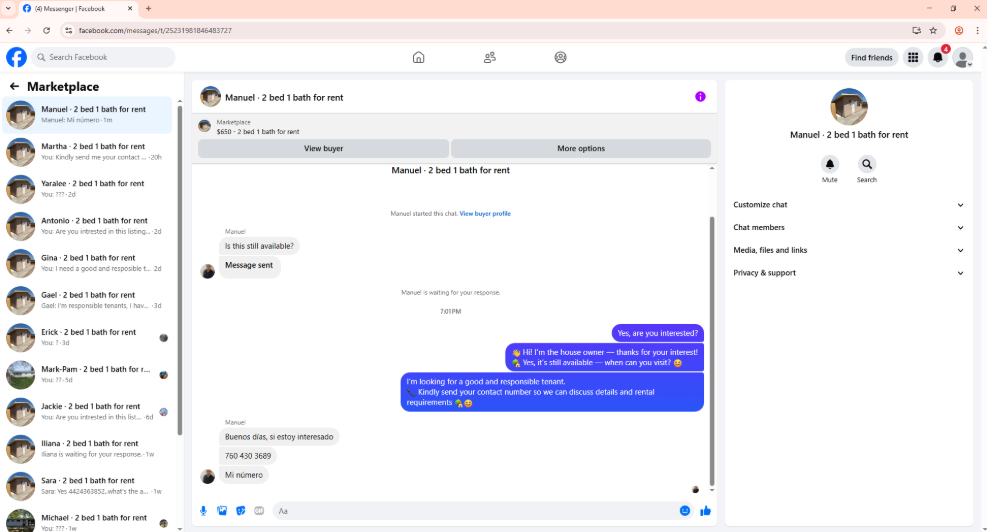The height and width of the screenshot is (532, 987).
Task: Click the conversation list scrollbar
Action: [x=179, y=271]
